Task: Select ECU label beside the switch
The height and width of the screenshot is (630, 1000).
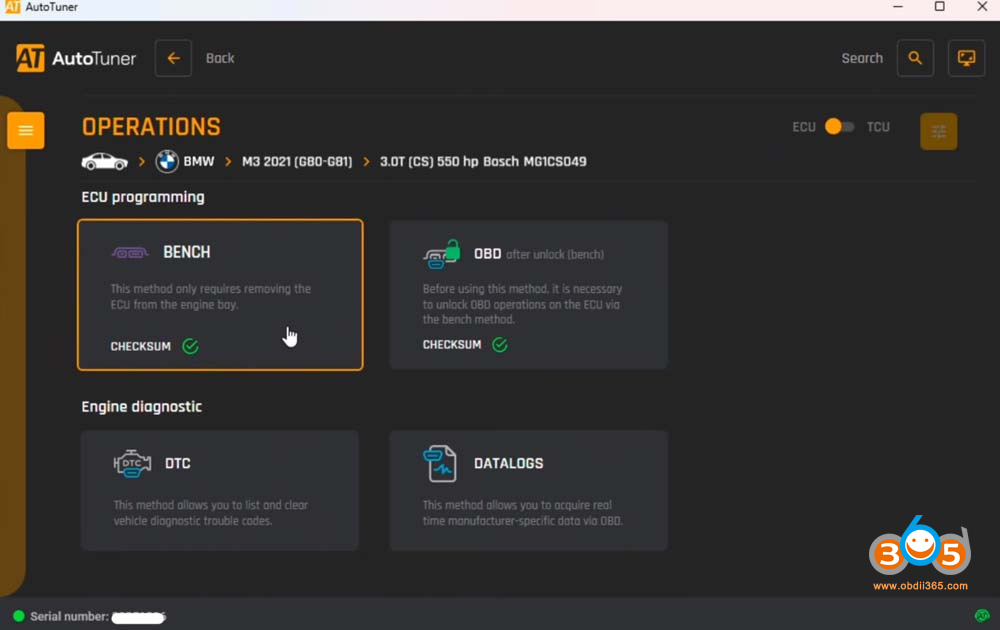Action: coord(804,127)
